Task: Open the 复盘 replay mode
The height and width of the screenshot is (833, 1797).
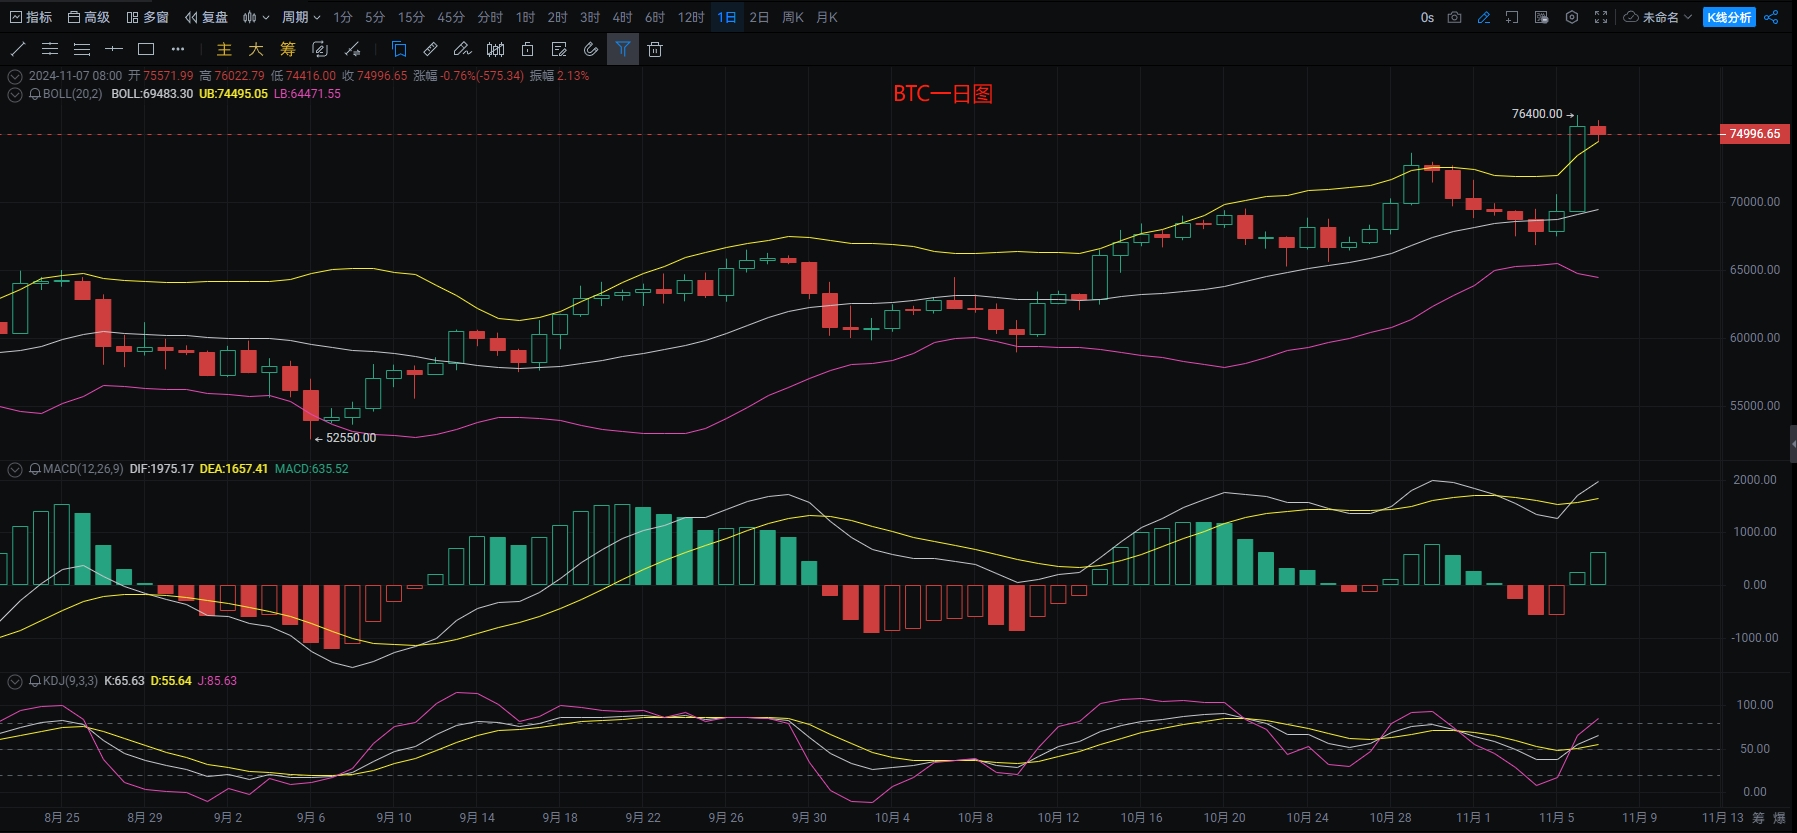Action: click(207, 17)
